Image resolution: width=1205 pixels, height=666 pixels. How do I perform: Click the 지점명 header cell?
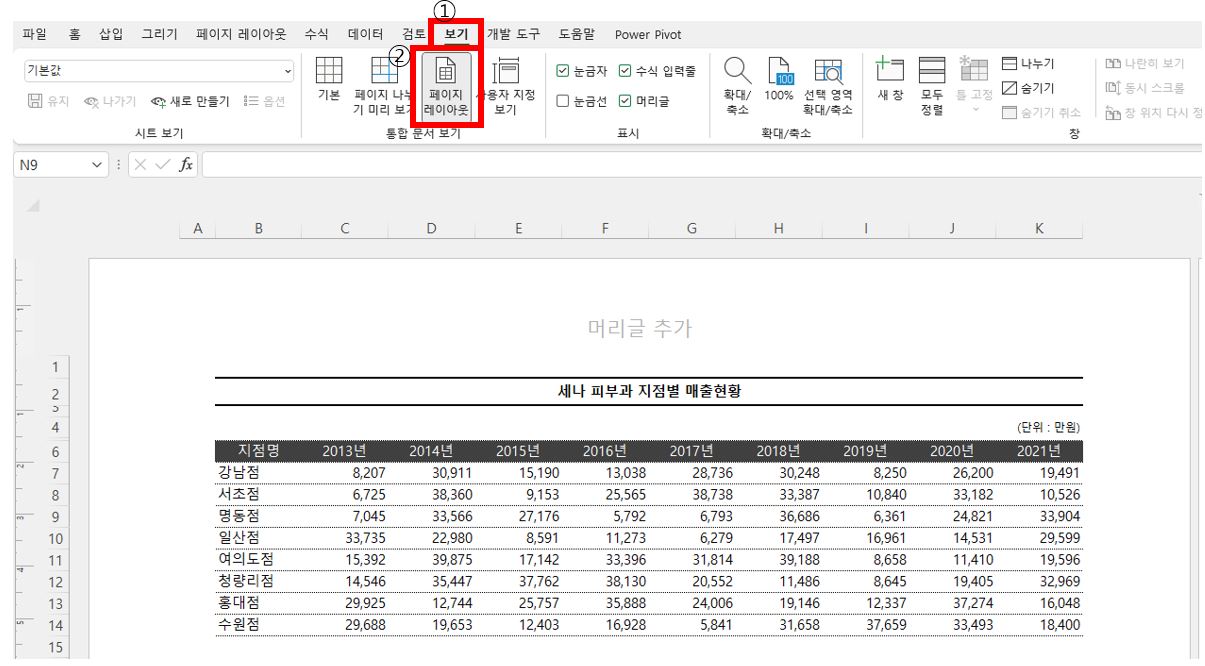pyautogui.click(x=258, y=451)
